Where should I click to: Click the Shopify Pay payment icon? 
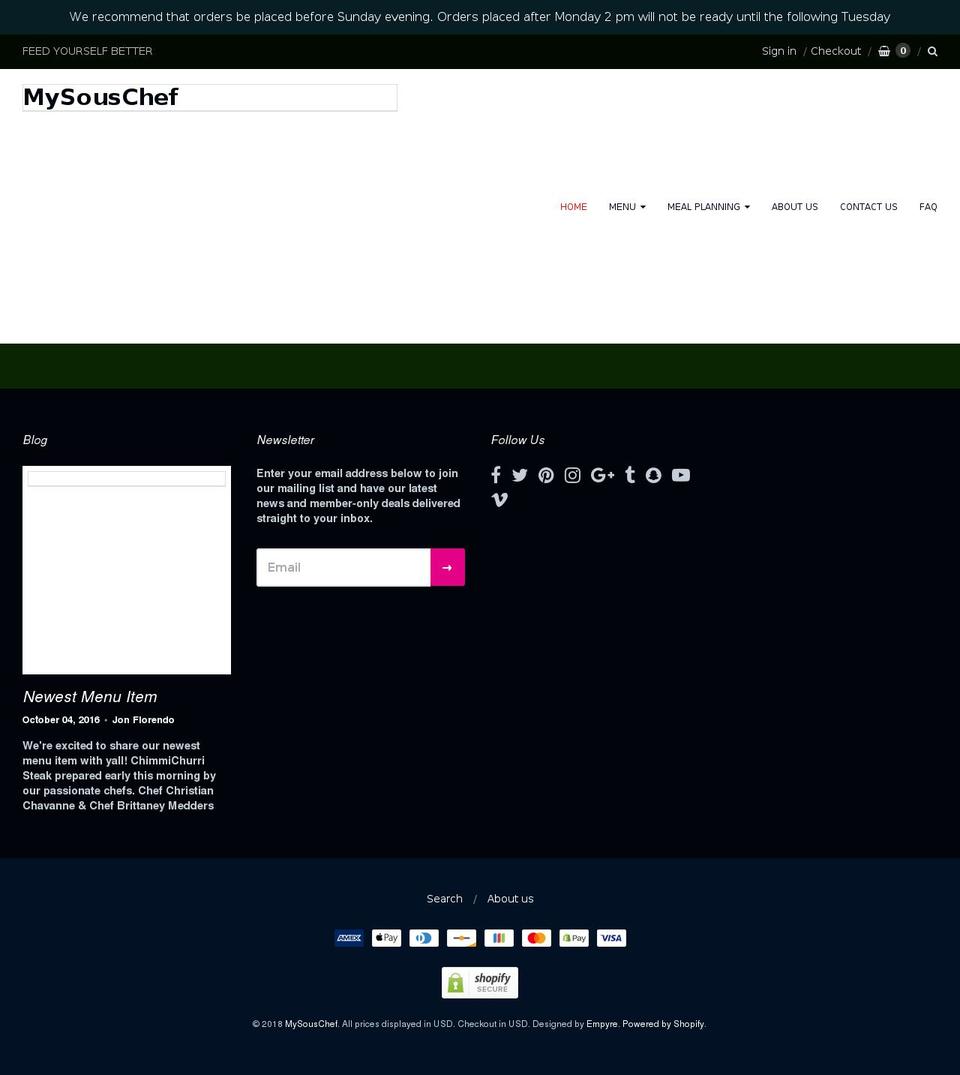pos(574,938)
